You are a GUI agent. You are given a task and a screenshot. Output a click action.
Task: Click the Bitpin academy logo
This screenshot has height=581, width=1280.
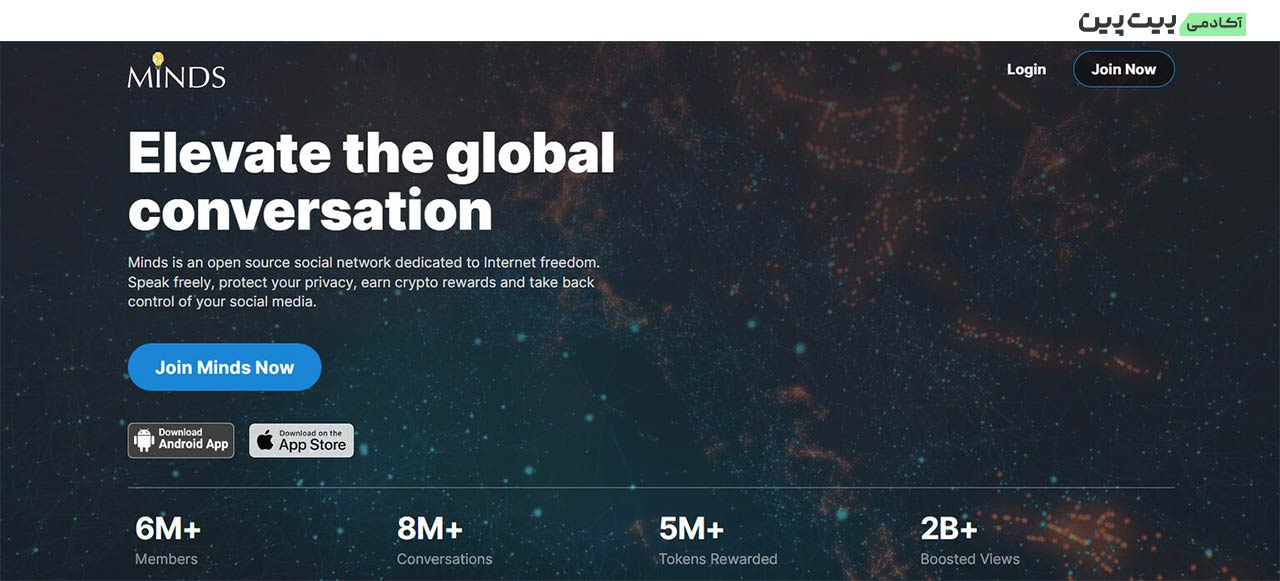click(1162, 22)
